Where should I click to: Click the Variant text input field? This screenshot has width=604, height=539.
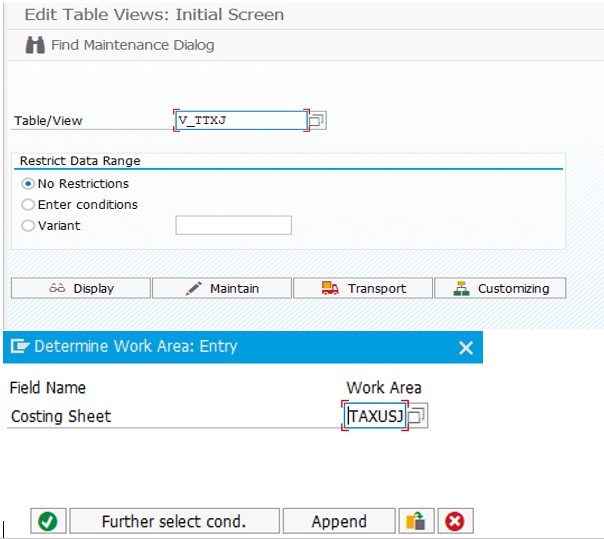(233, 225)
